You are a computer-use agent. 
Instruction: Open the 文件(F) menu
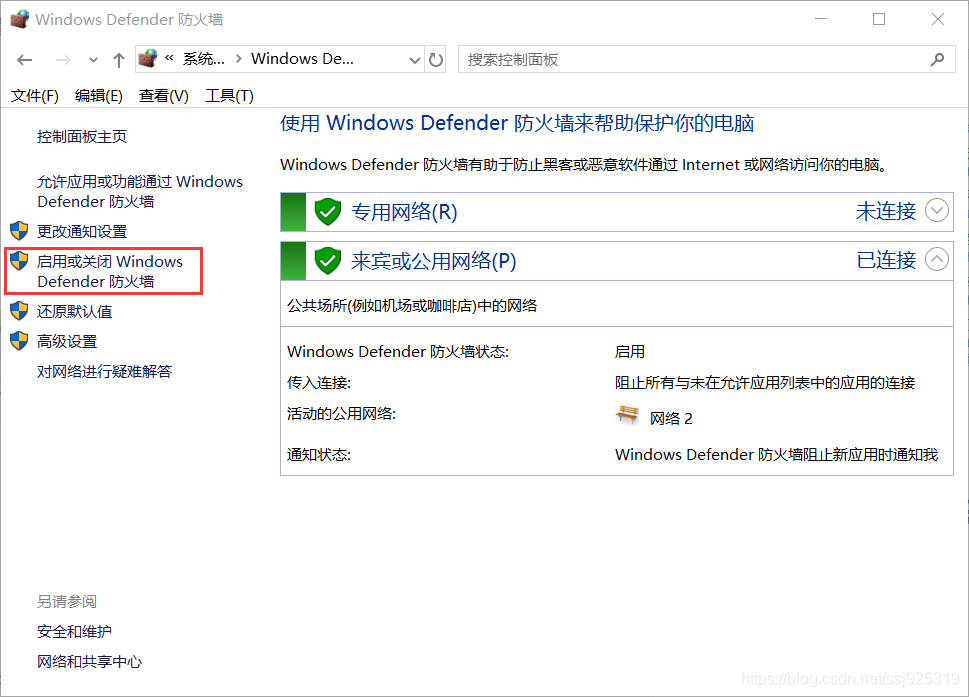click(x=35, y=96)
